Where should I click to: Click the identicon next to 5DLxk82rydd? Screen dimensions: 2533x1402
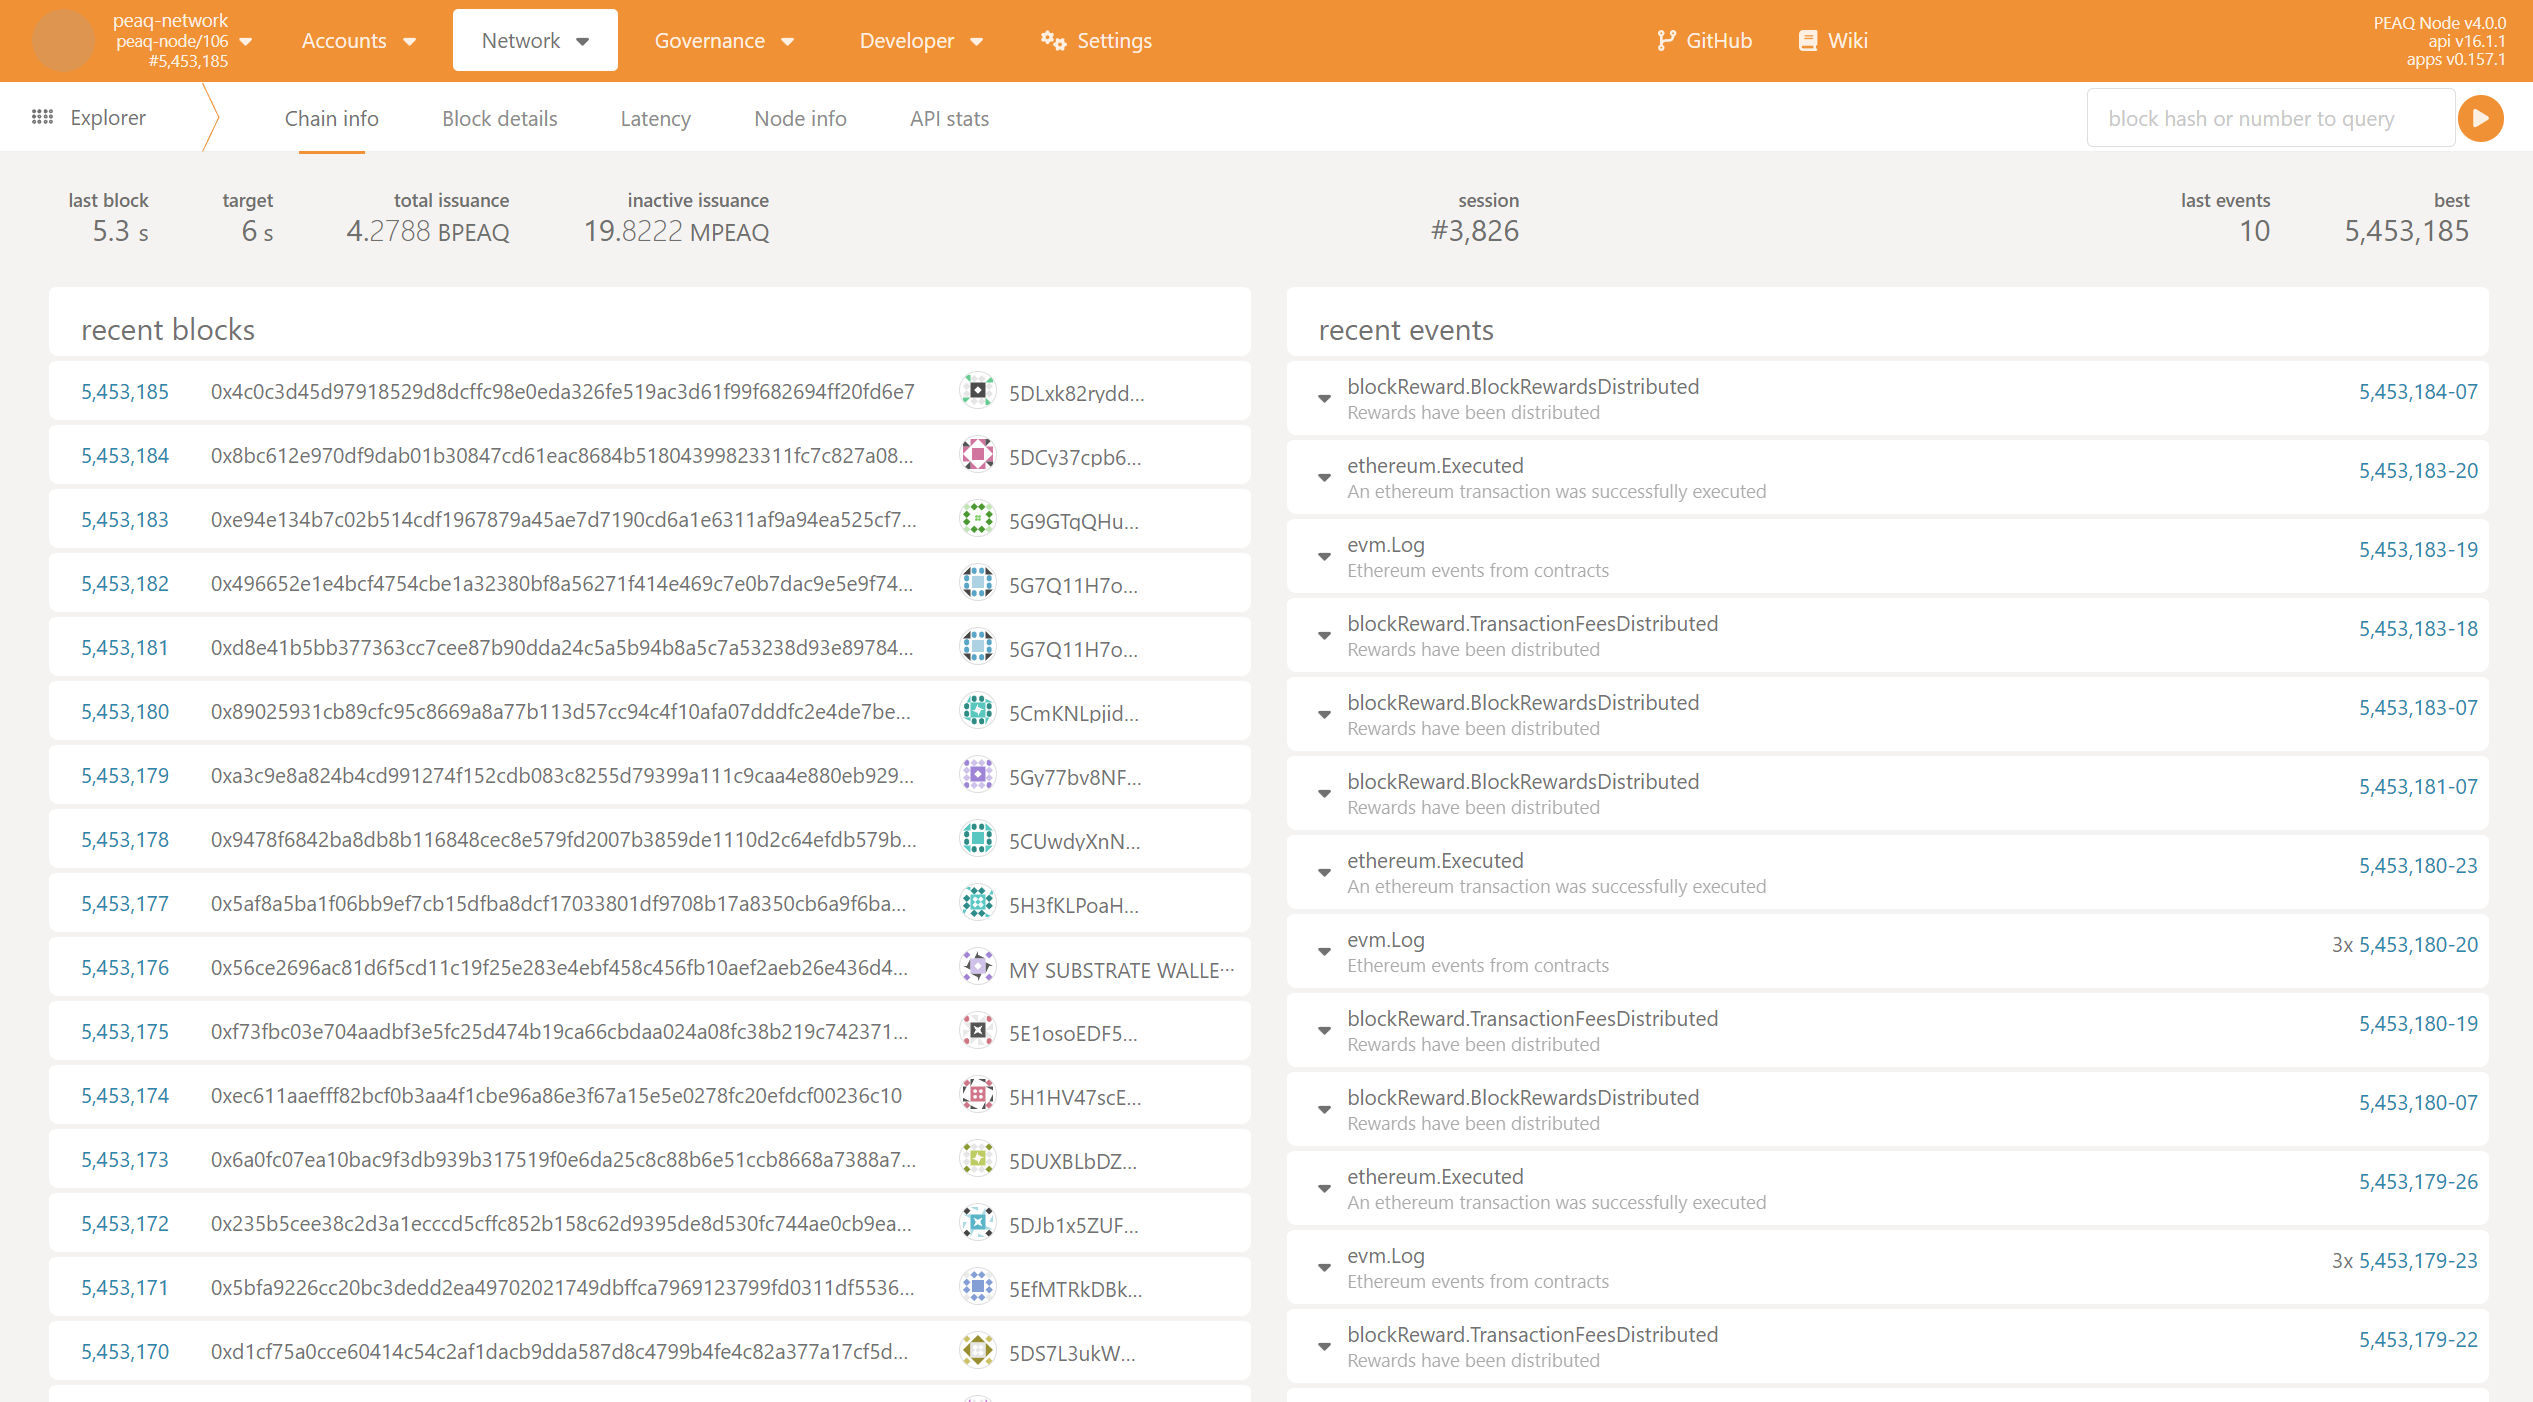(977, 390)
